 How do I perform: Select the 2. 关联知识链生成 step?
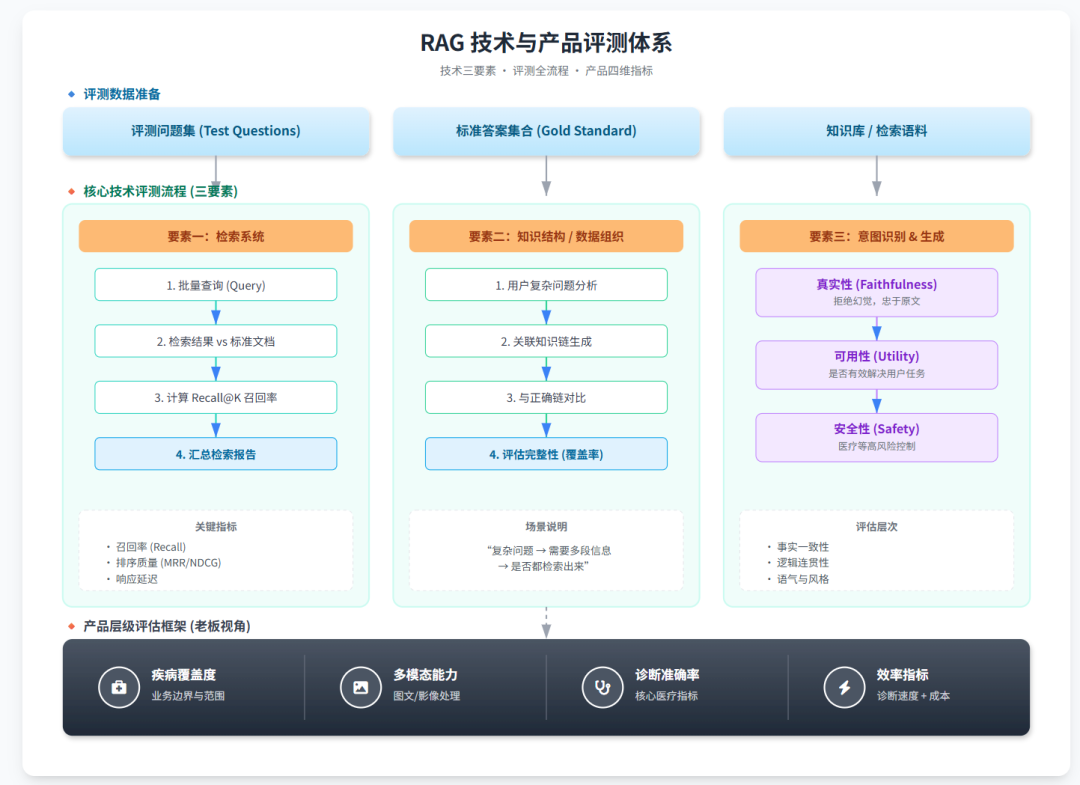tap(546, 341)
